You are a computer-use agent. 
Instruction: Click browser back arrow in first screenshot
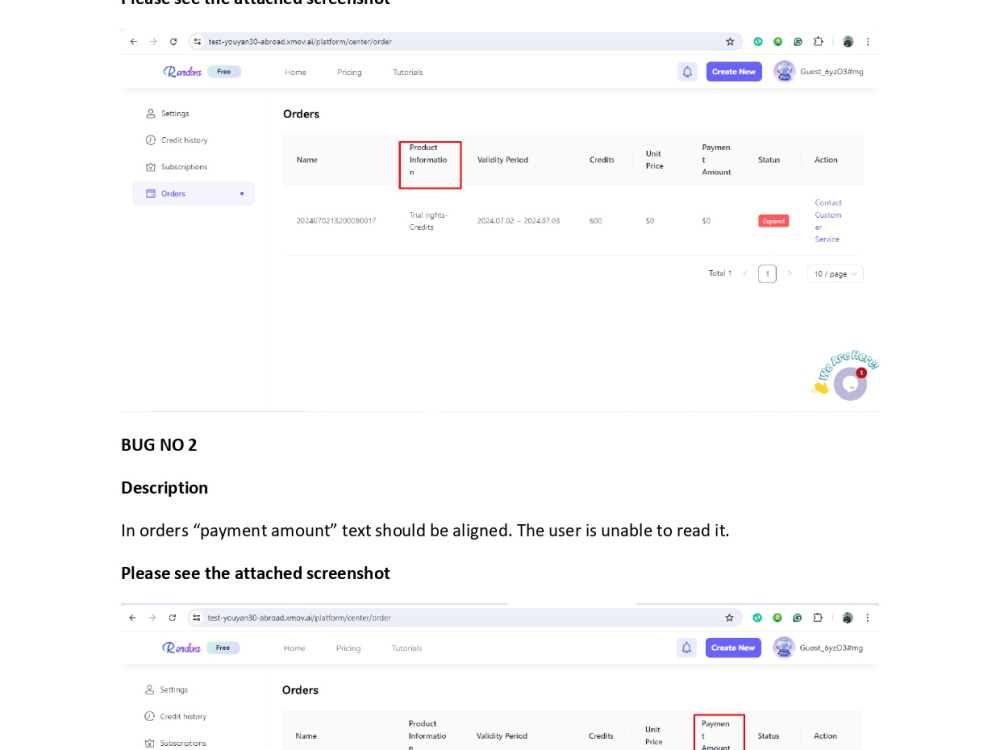click(x=133, y=41)
